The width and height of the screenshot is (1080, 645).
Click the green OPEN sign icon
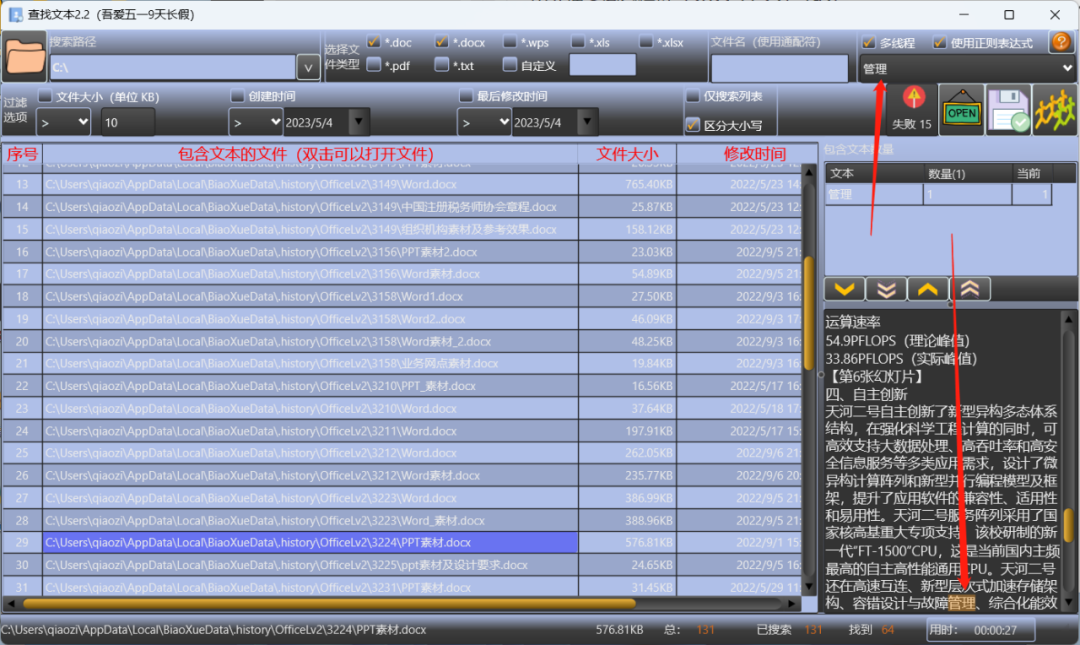click(x=962, y=110)
